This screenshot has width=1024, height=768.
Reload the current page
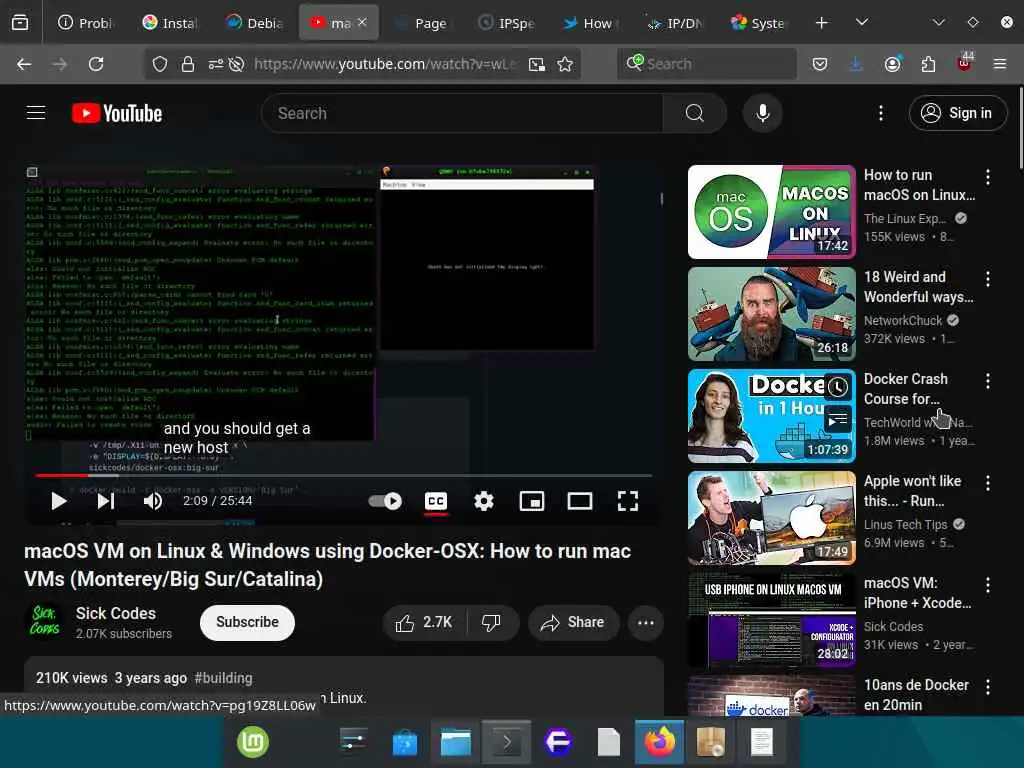pos(96,64)
